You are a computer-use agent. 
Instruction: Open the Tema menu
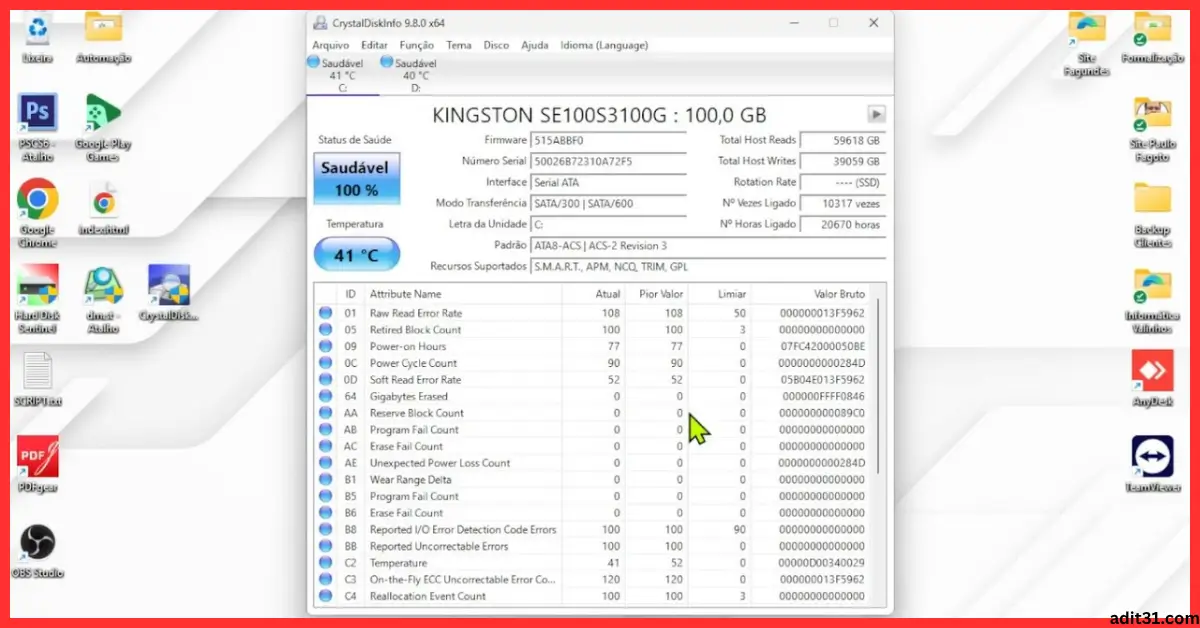point(459,45)
